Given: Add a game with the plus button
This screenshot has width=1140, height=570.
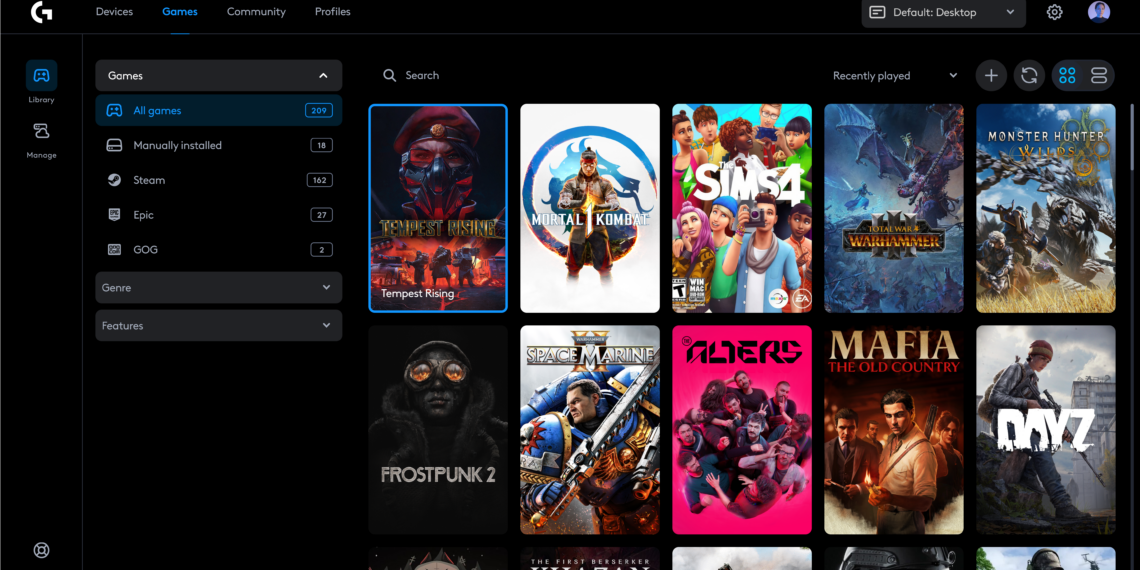Looking at the screenshot, I should (991, 76).
